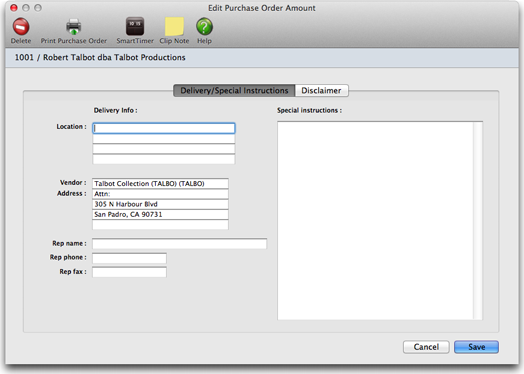Switch to the Disclaimer tab

(321, 91)
